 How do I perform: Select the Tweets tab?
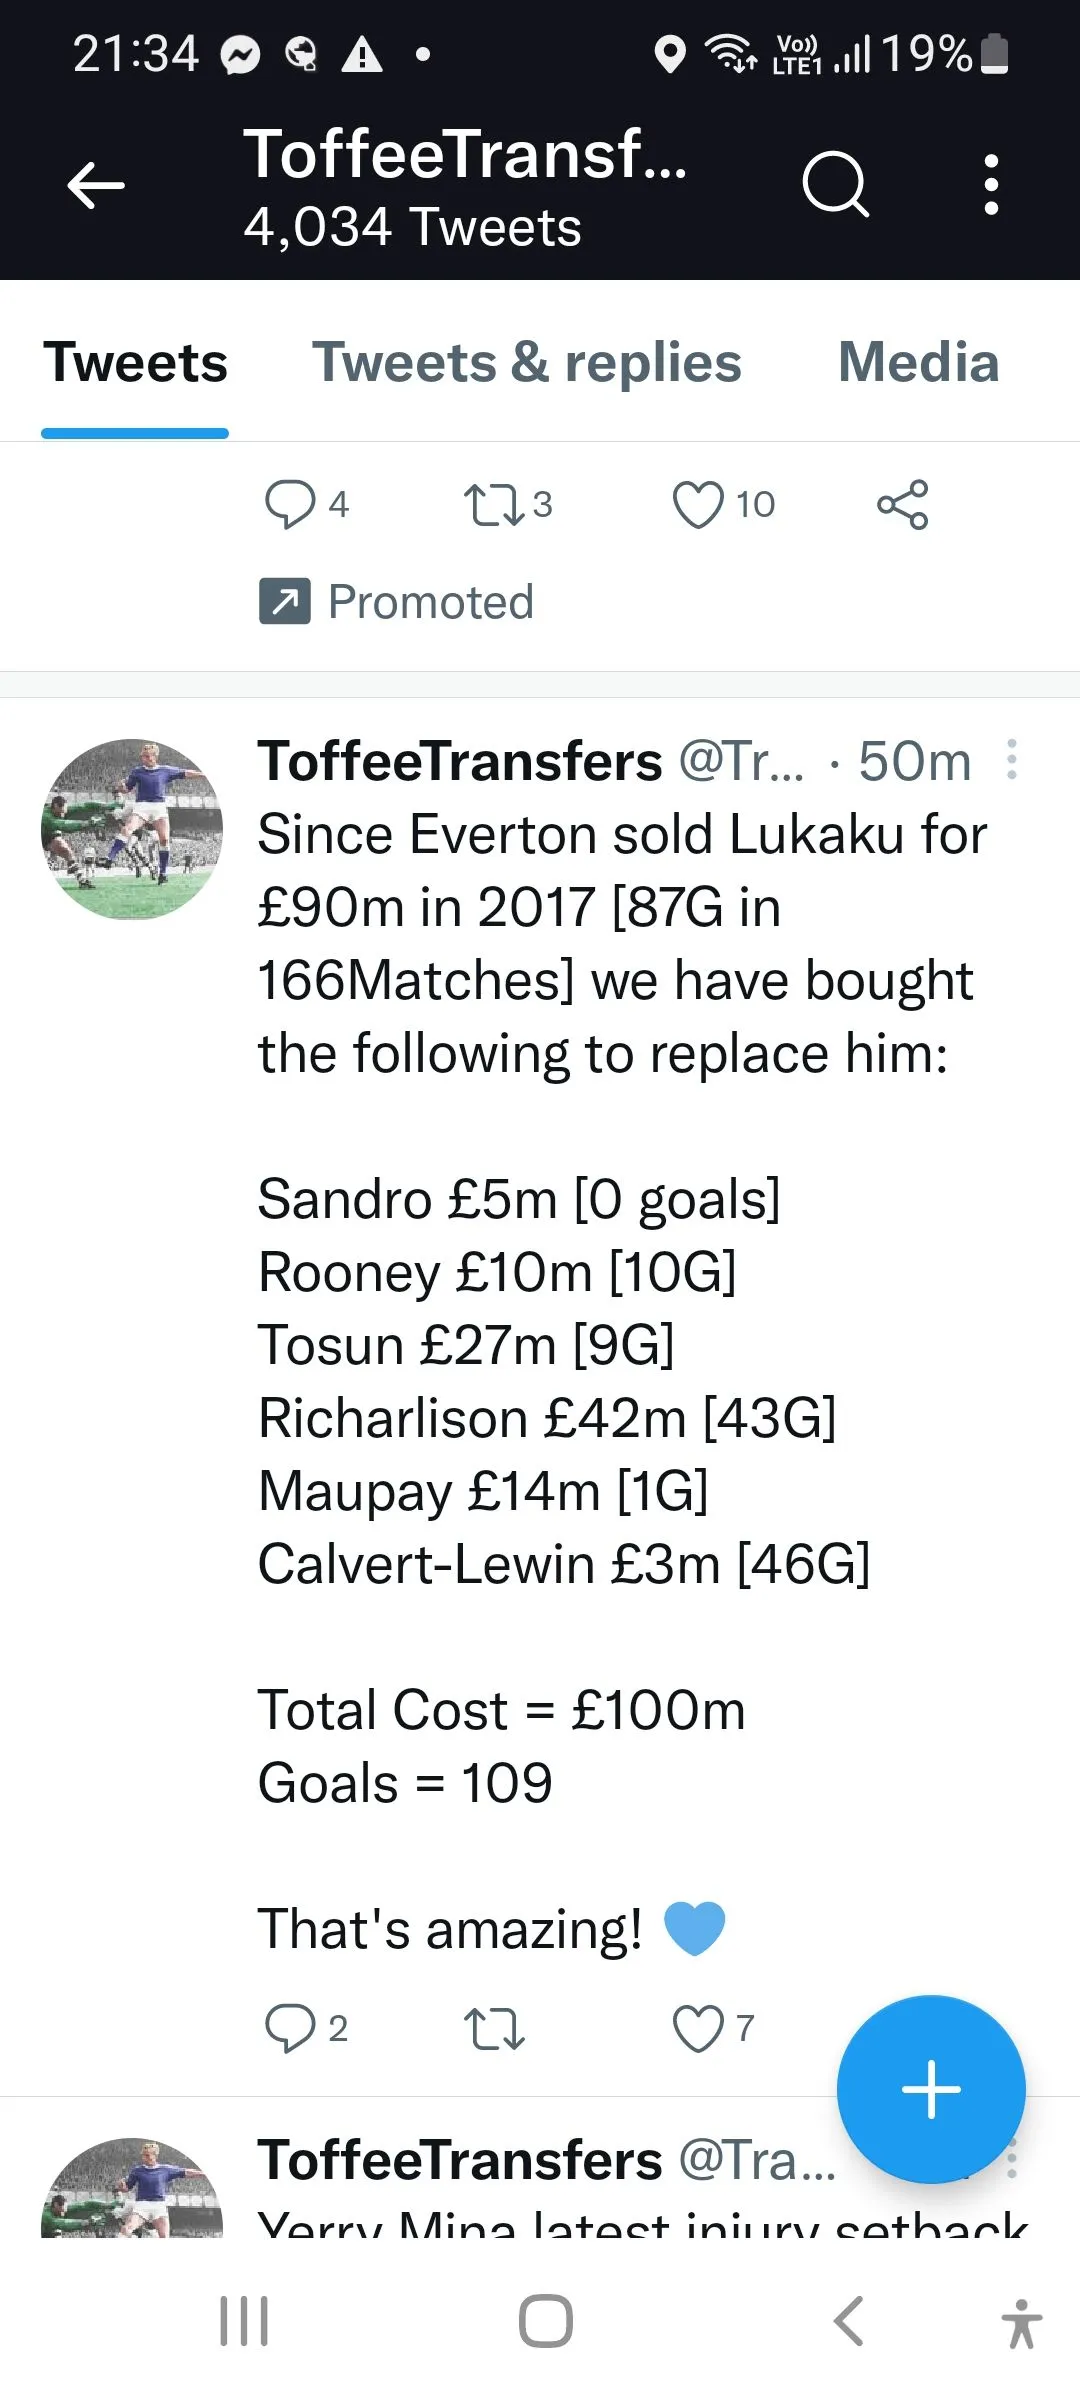click(x=135, y=362)
